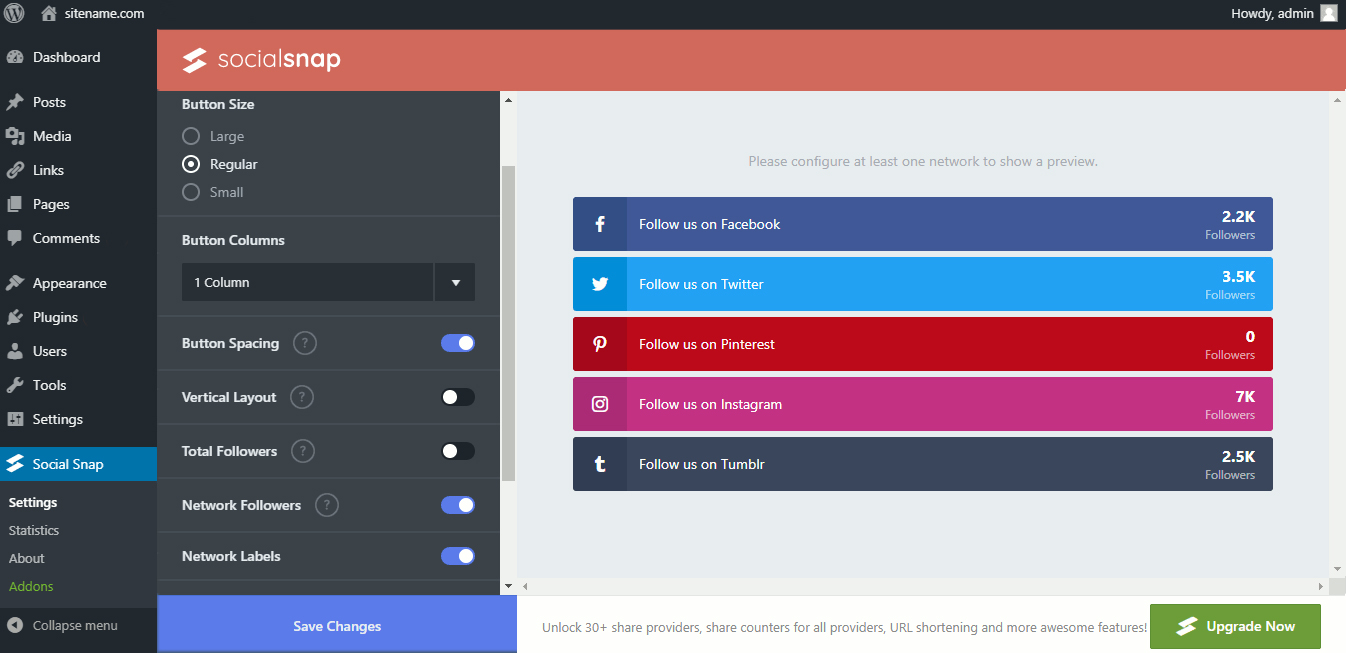Click Follow us on Tumblr button

[x=923, y=464]
